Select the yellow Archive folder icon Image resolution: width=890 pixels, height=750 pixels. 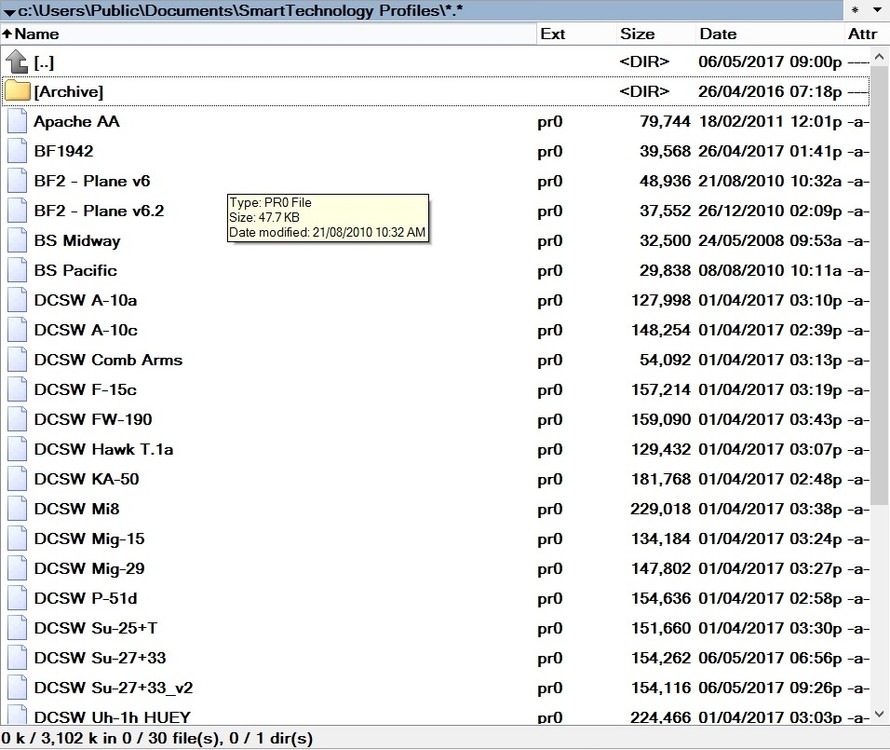[17, 91]
